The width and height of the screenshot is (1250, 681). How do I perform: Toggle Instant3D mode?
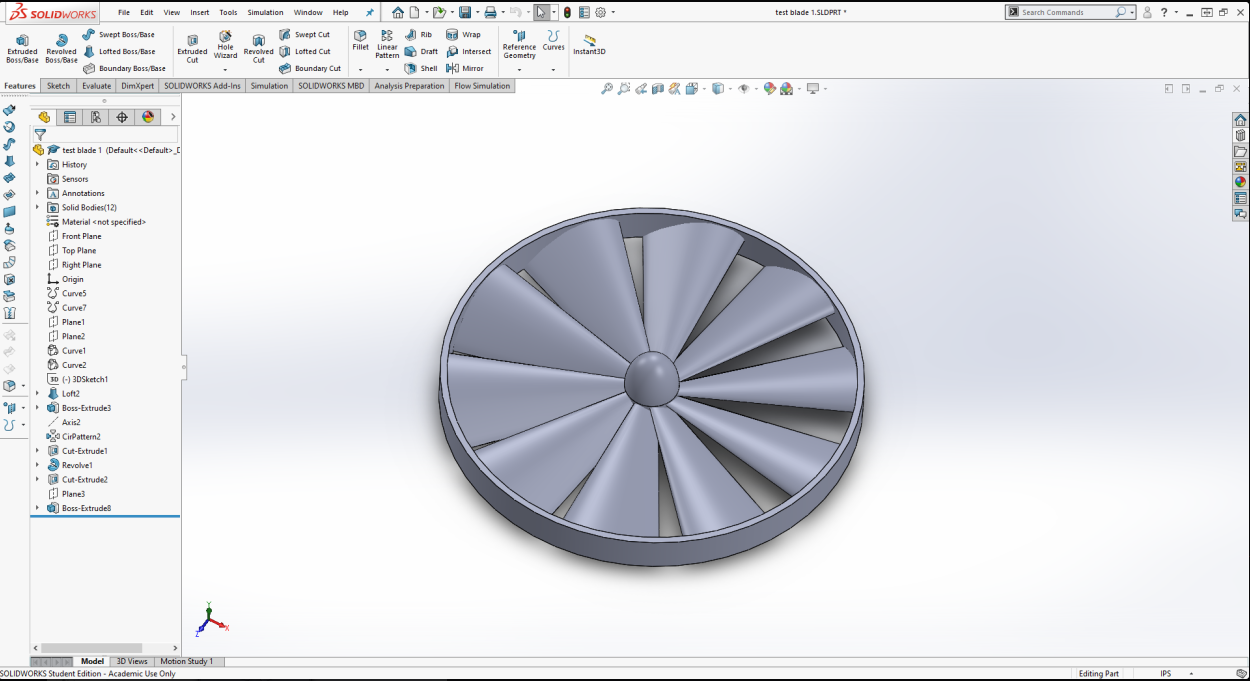click(589, 45)
